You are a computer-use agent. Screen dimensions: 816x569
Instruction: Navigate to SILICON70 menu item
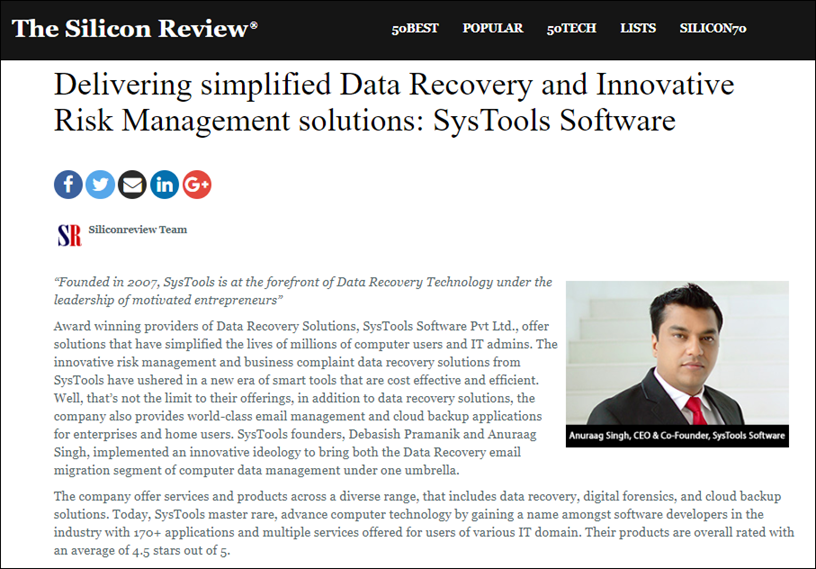point(713,28)
